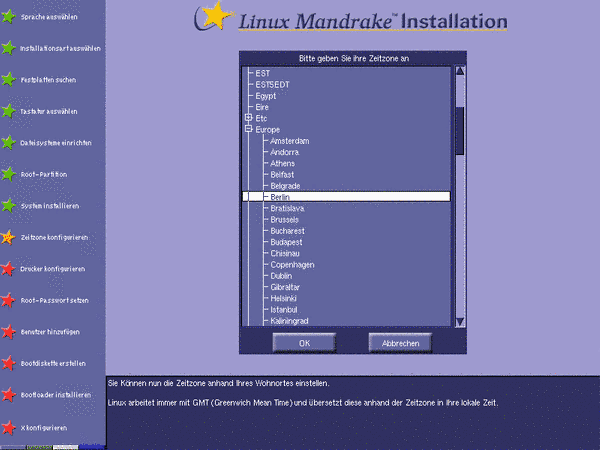Click the scrollbar down arrow in timezone list

tap(459, 321)
